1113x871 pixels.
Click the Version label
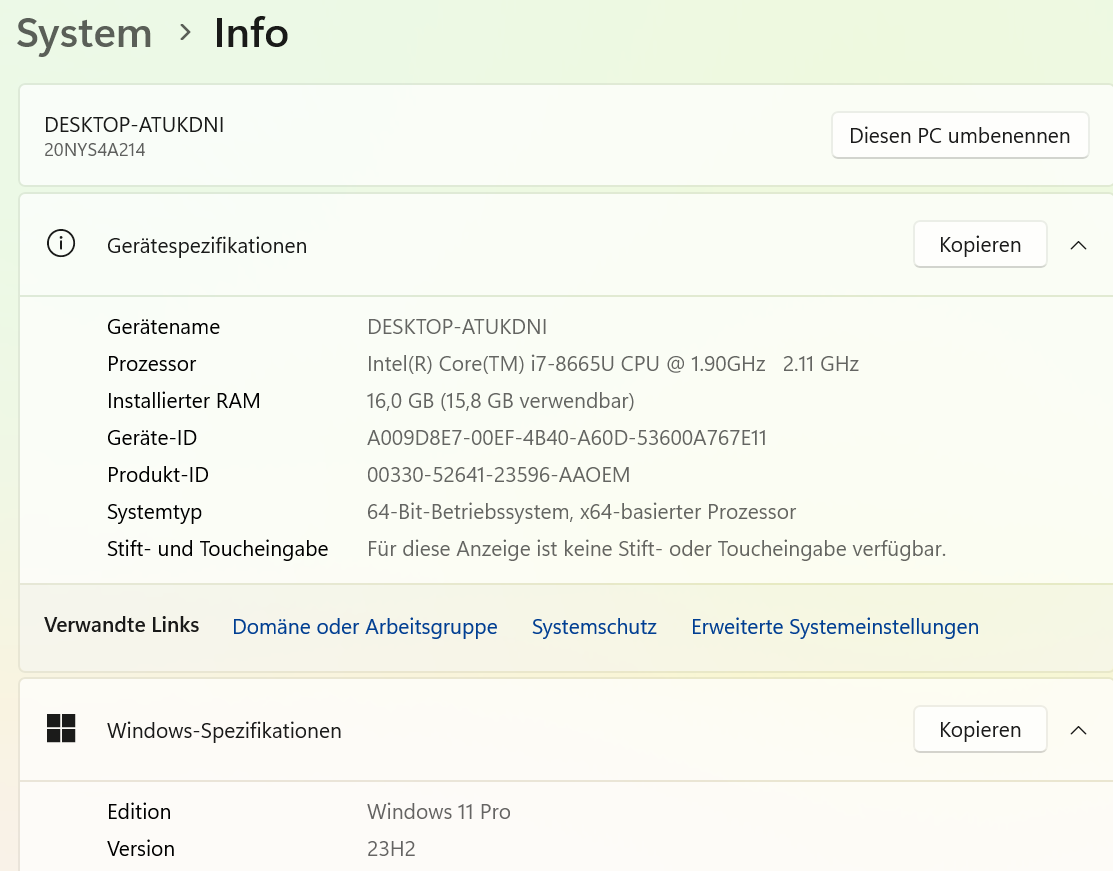click(141, 848)
